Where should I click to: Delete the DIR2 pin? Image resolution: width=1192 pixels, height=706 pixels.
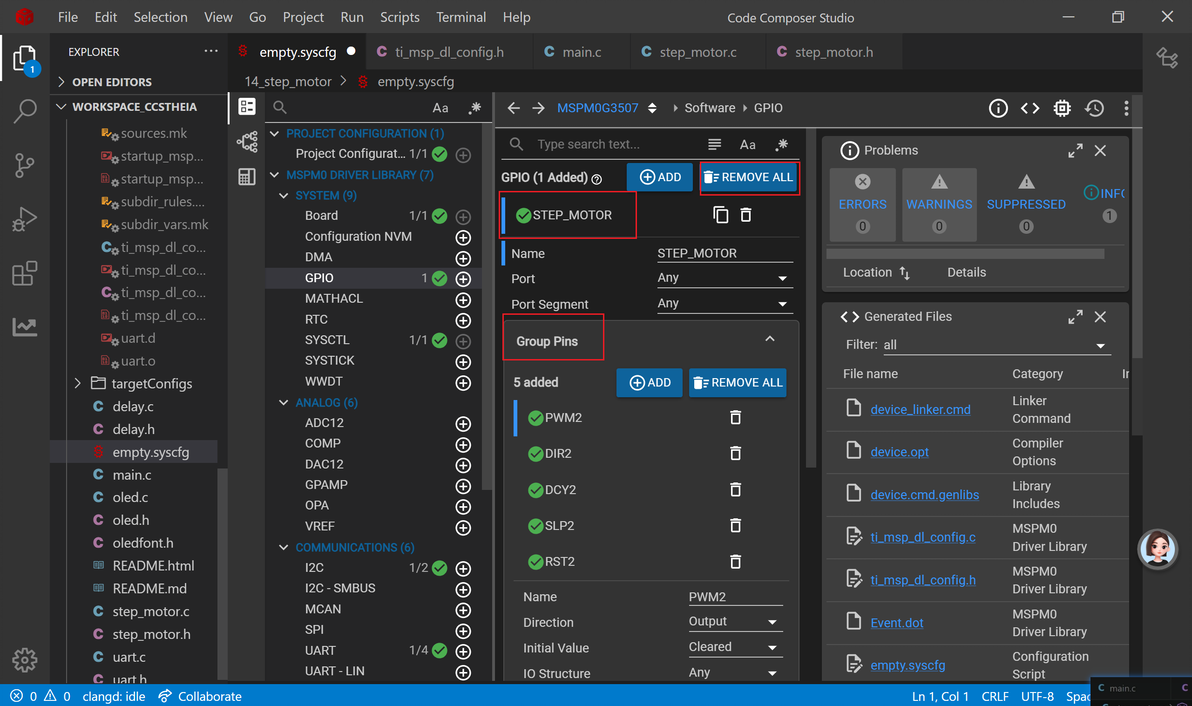tap(735, 453)
